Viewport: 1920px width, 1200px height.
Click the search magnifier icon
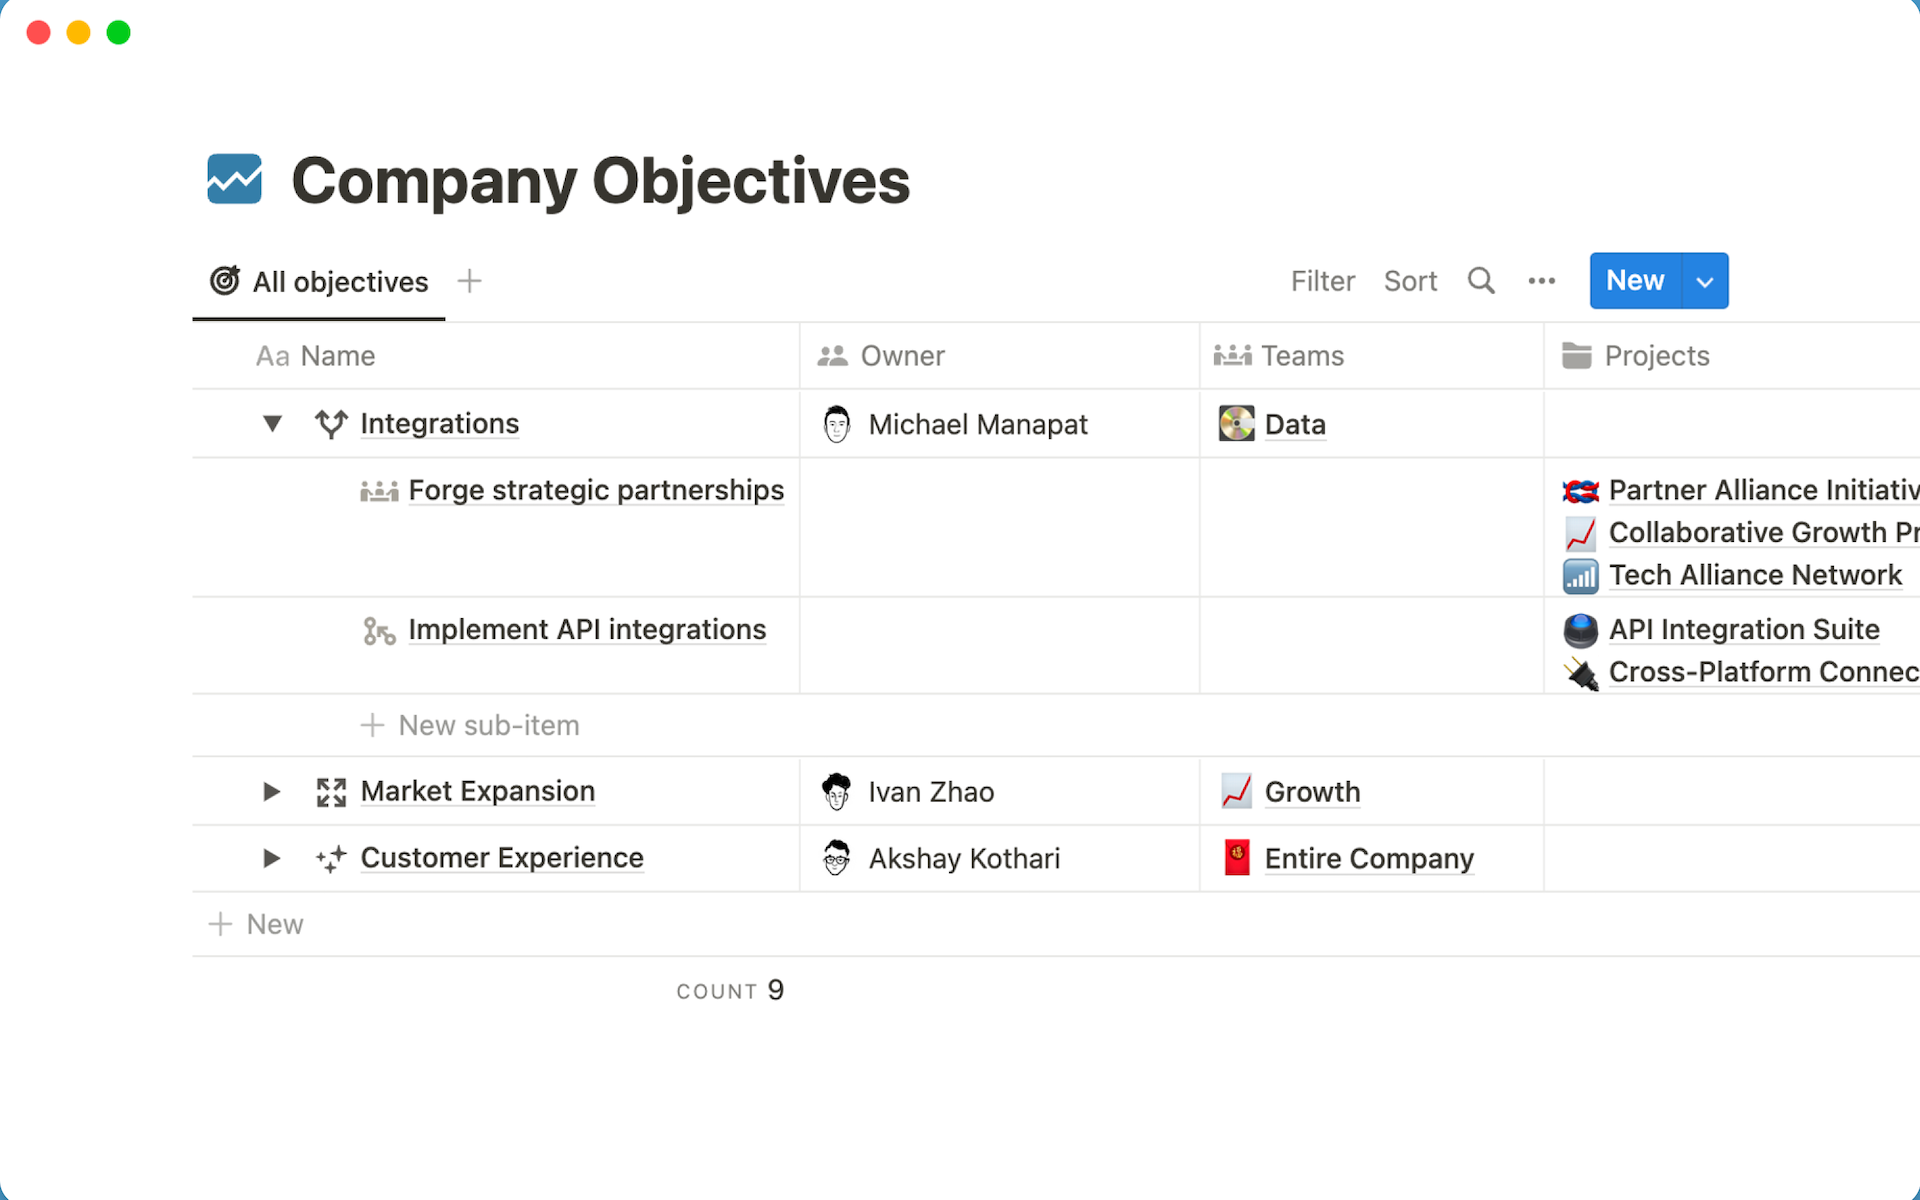click(1481, 281)
